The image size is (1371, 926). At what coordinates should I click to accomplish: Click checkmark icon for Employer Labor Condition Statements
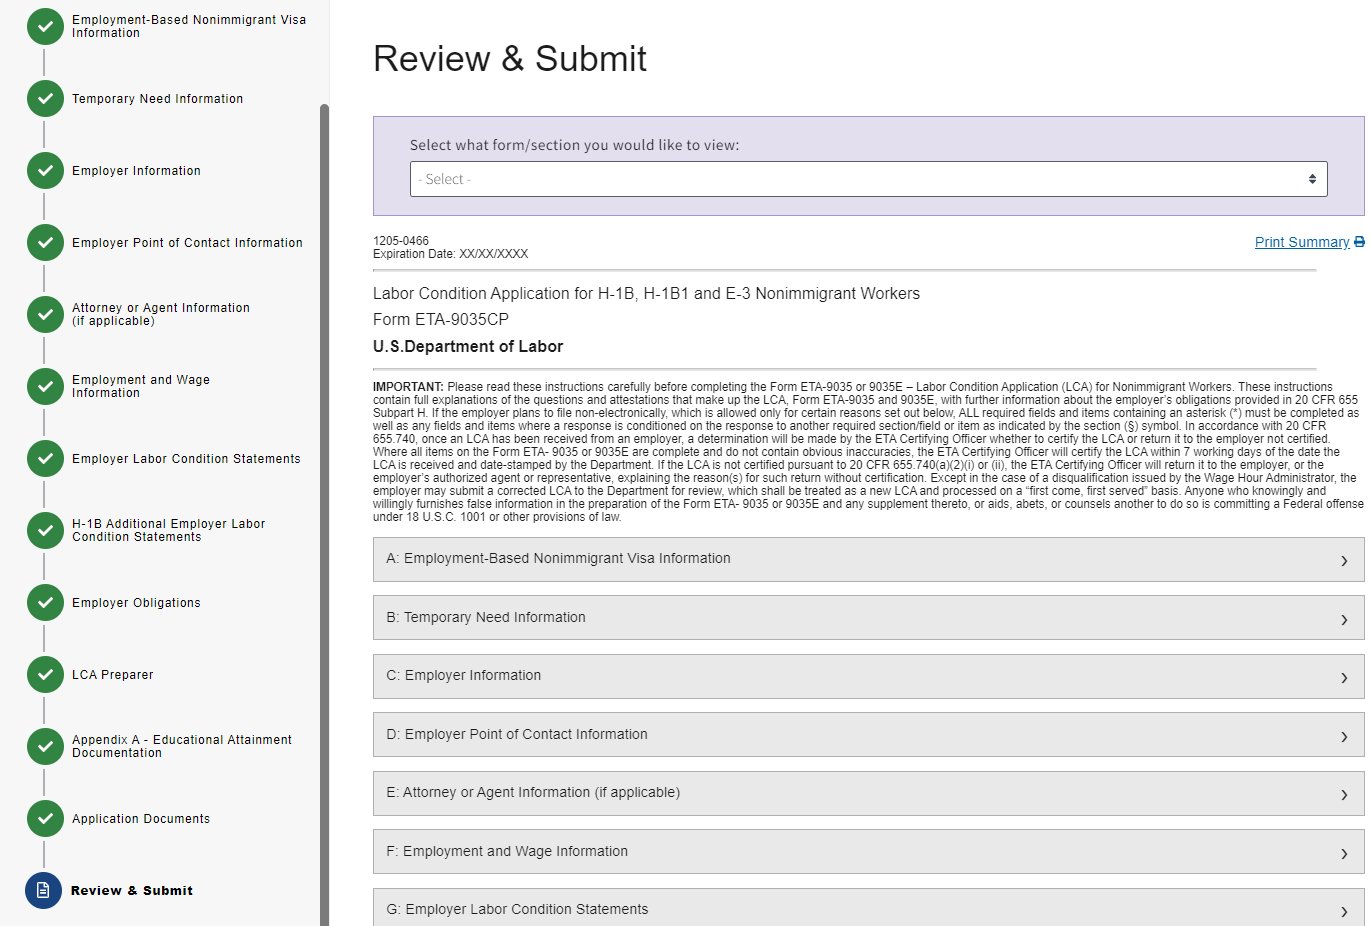45,459
